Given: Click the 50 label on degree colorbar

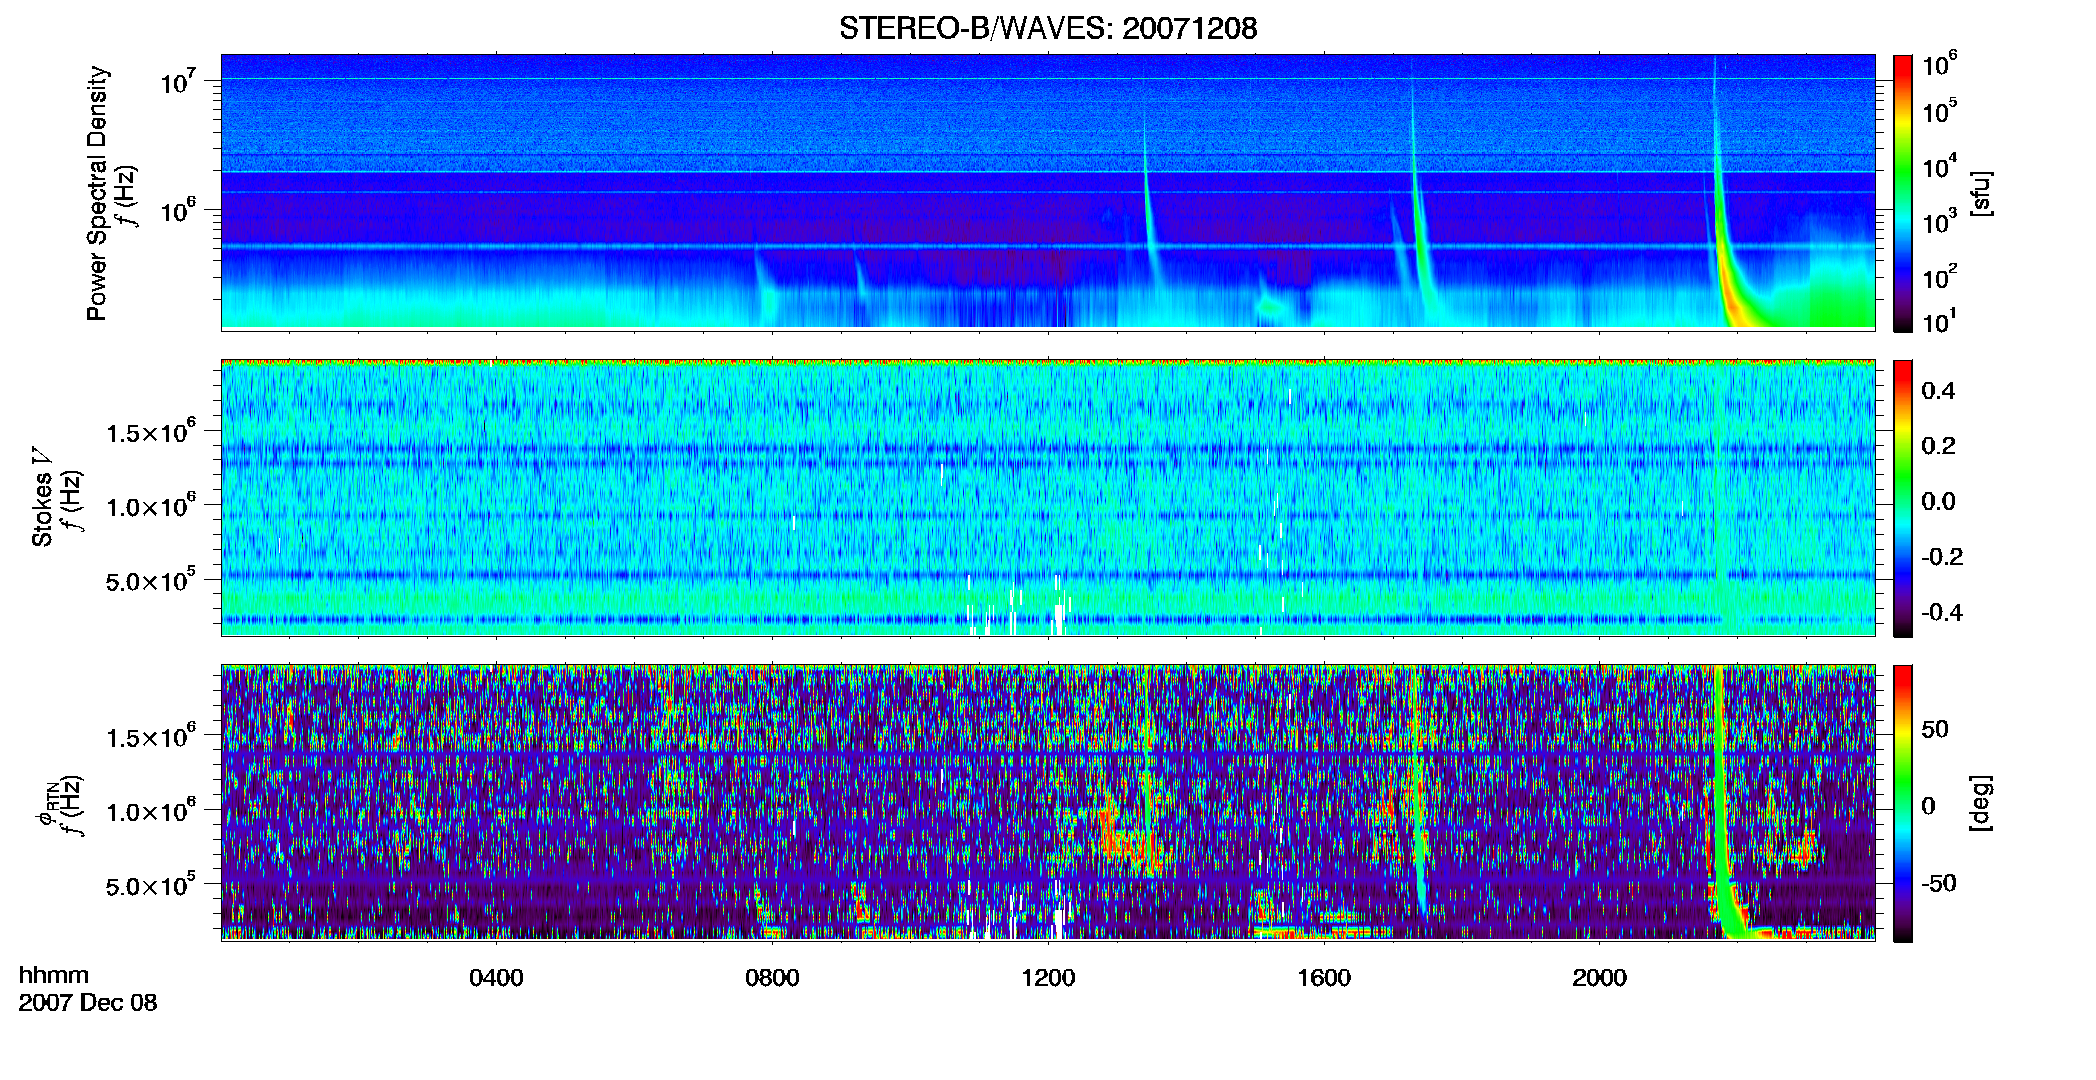Looking at the screenshot, I should pyautogui.click(x=1935, y=729).
